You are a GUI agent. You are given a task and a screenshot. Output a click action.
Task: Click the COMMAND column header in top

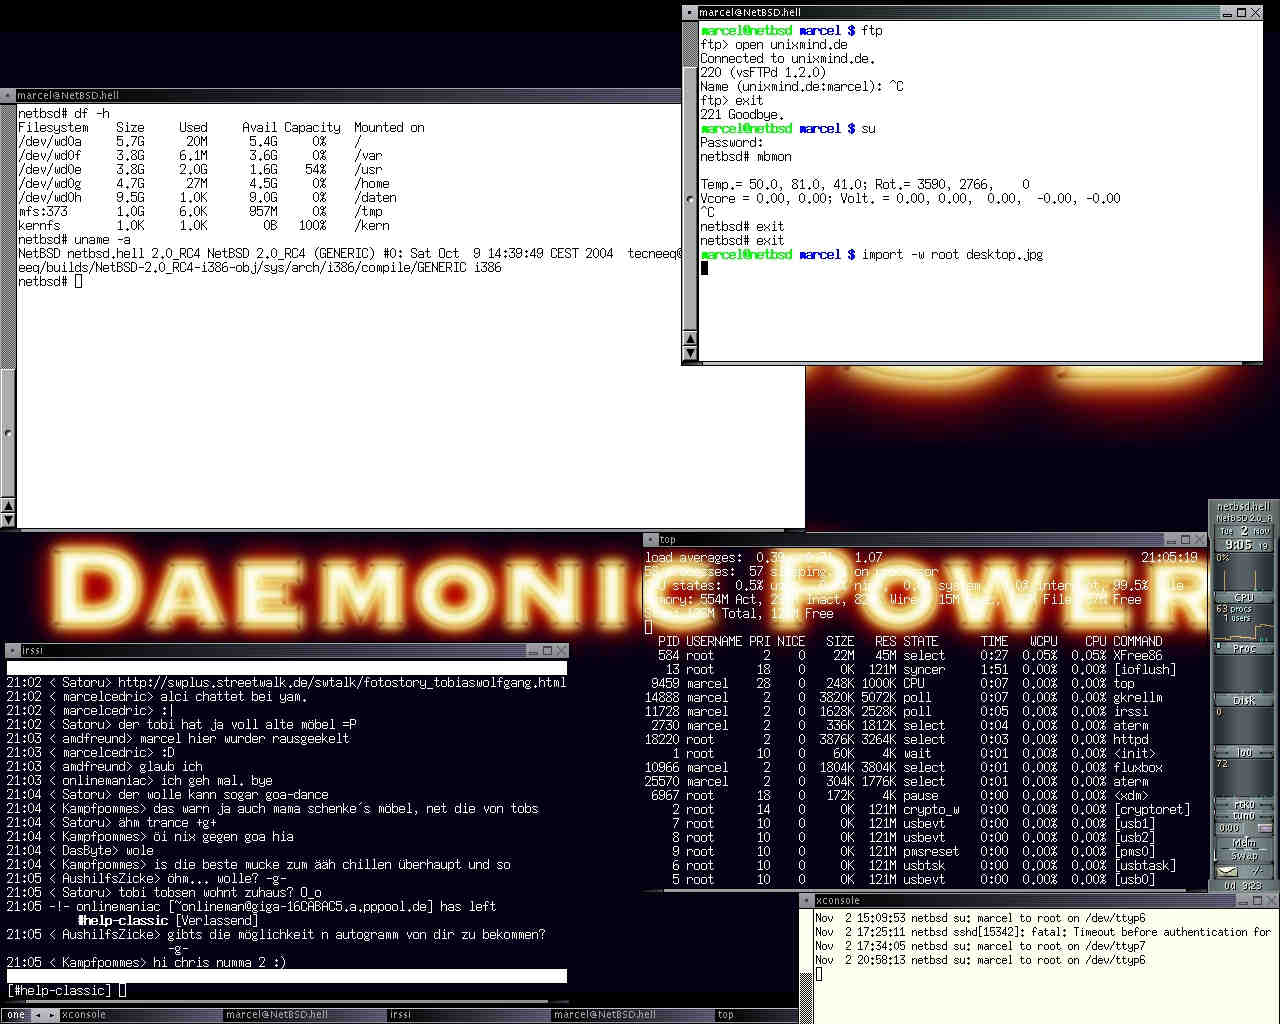pyautogui.click(x=1138, y=642)
